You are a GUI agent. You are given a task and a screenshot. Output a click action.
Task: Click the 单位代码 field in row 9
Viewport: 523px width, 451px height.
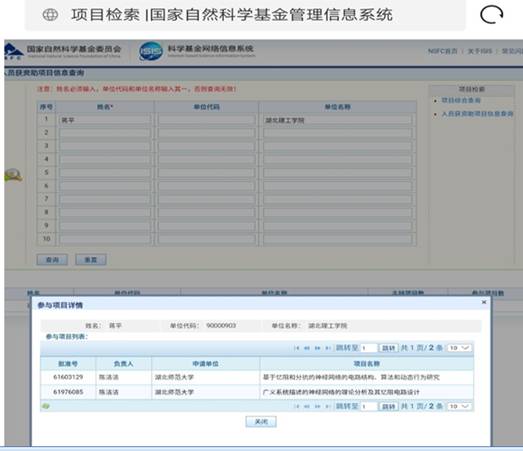tap(206, 226)
